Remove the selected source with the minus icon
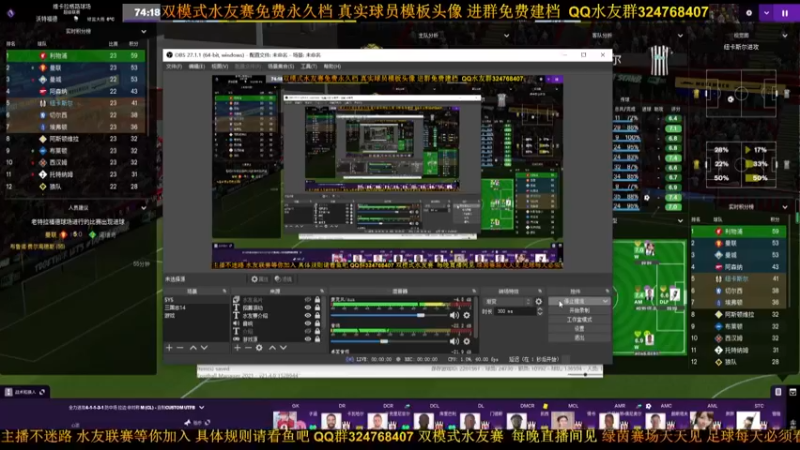The width and height of the screenshot is (800, 450). (x=248, y=348)
